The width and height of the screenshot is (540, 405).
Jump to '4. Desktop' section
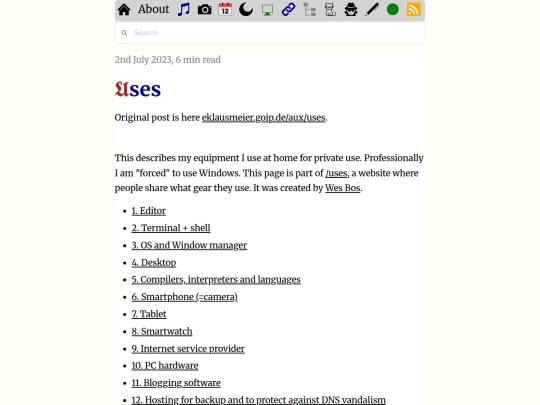click(154, 262)
